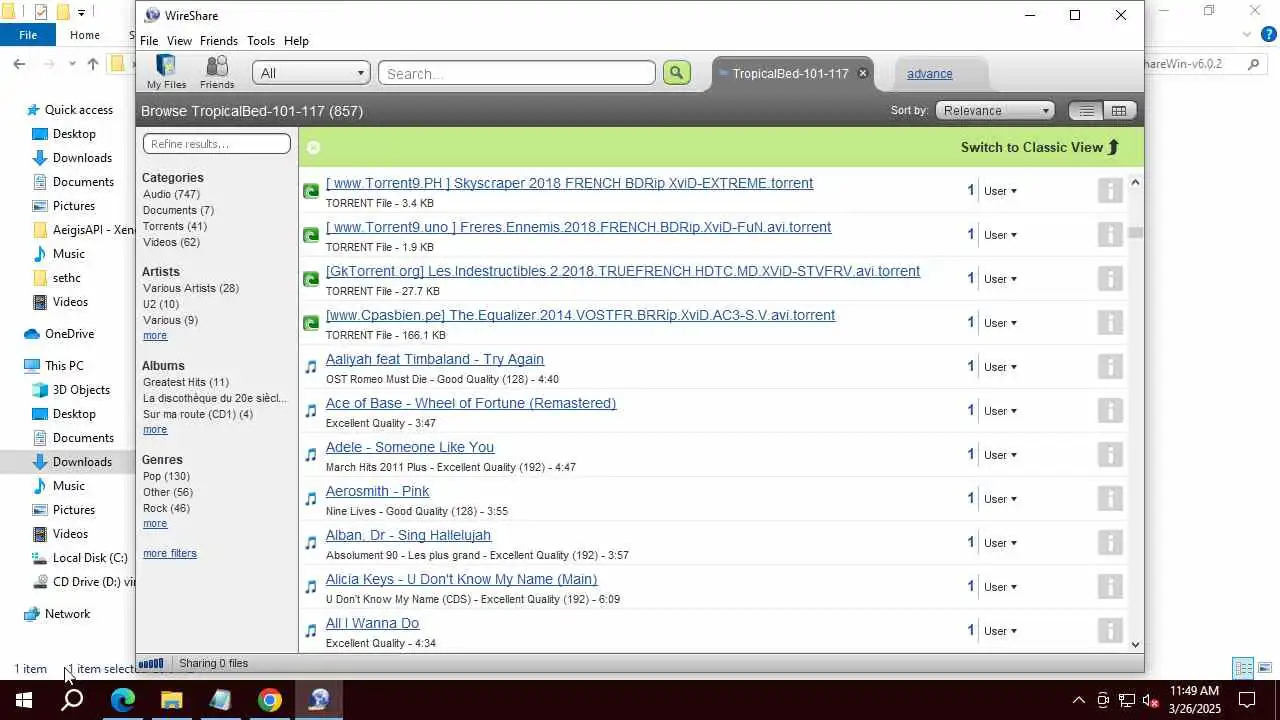The width and height of the screenshot is (1280, 720).
Task: Open the All search category dropdown
Action: (x=311, y=73)
